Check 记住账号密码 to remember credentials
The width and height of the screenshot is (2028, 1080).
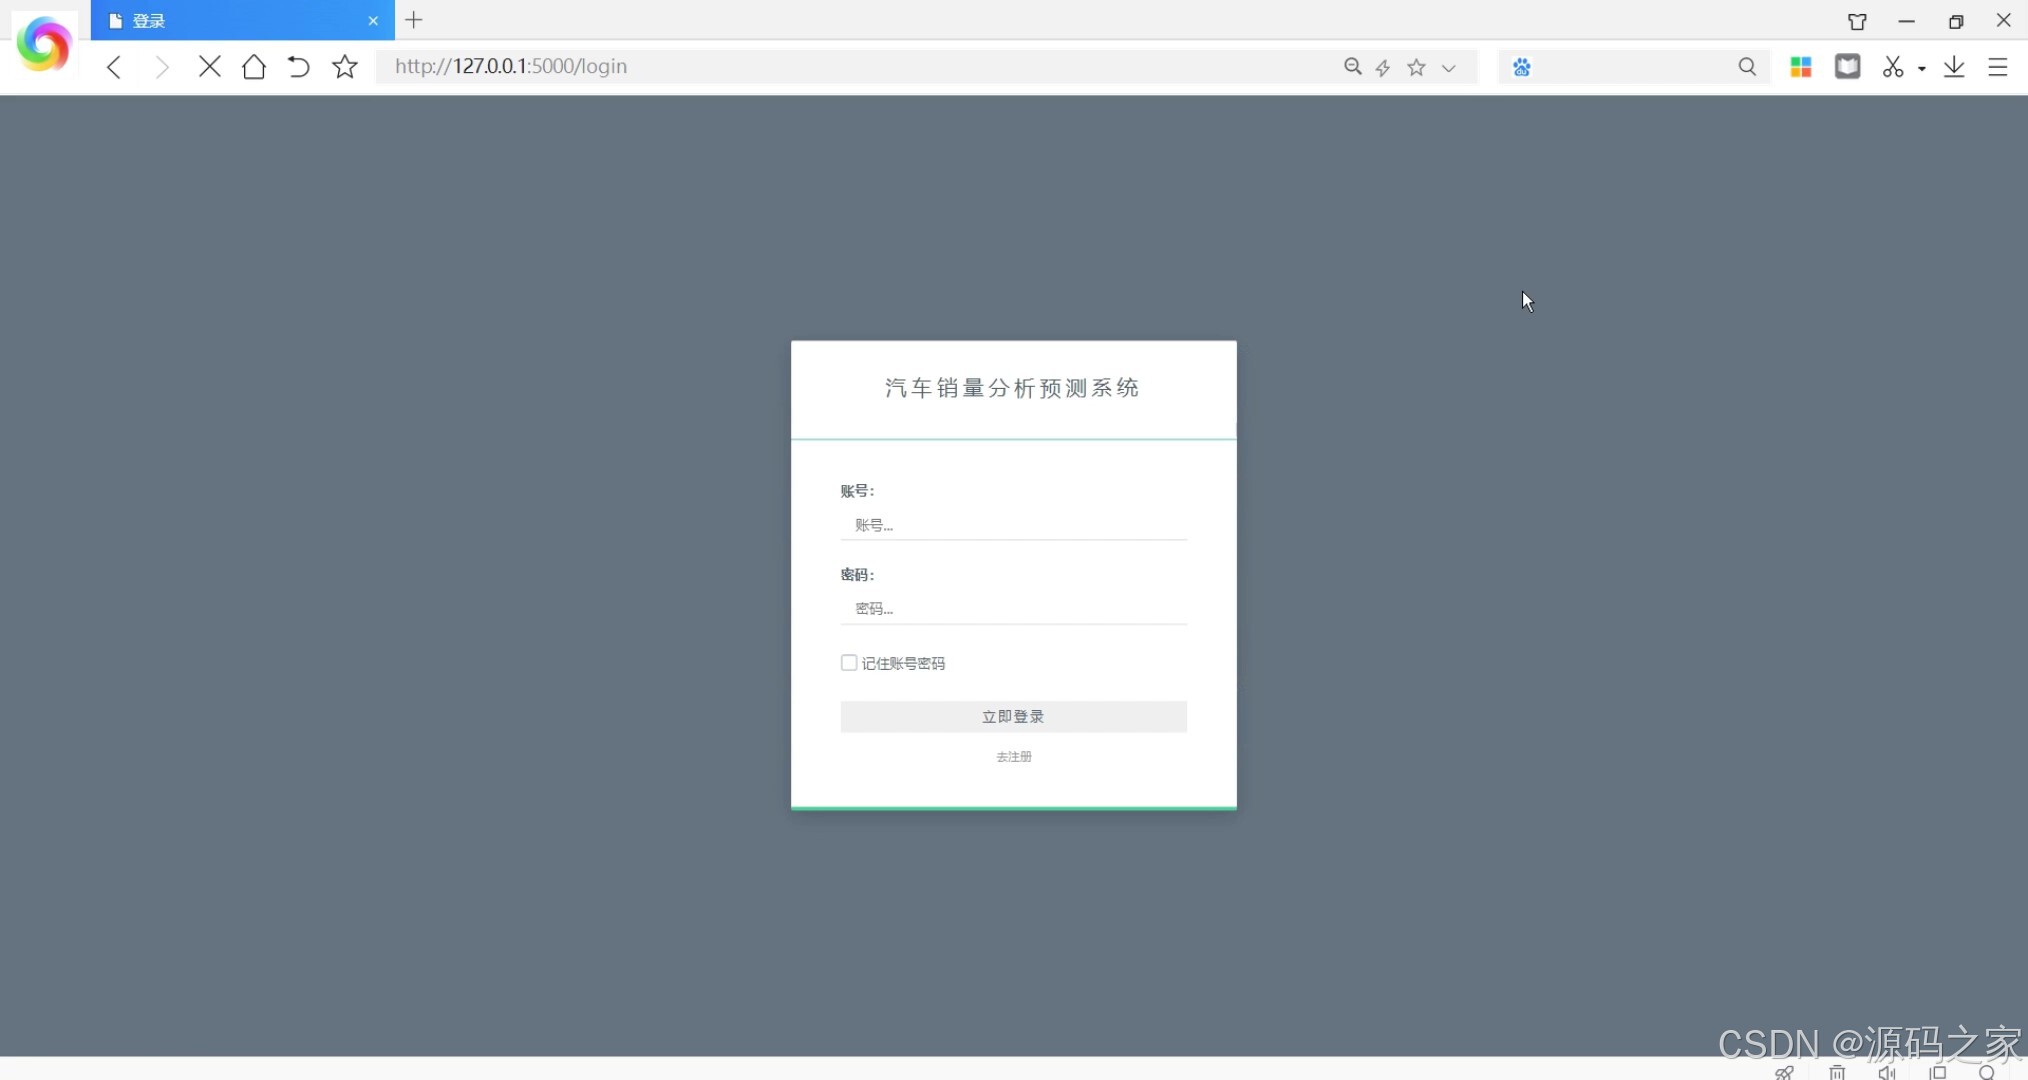click(x=848, y=662)
